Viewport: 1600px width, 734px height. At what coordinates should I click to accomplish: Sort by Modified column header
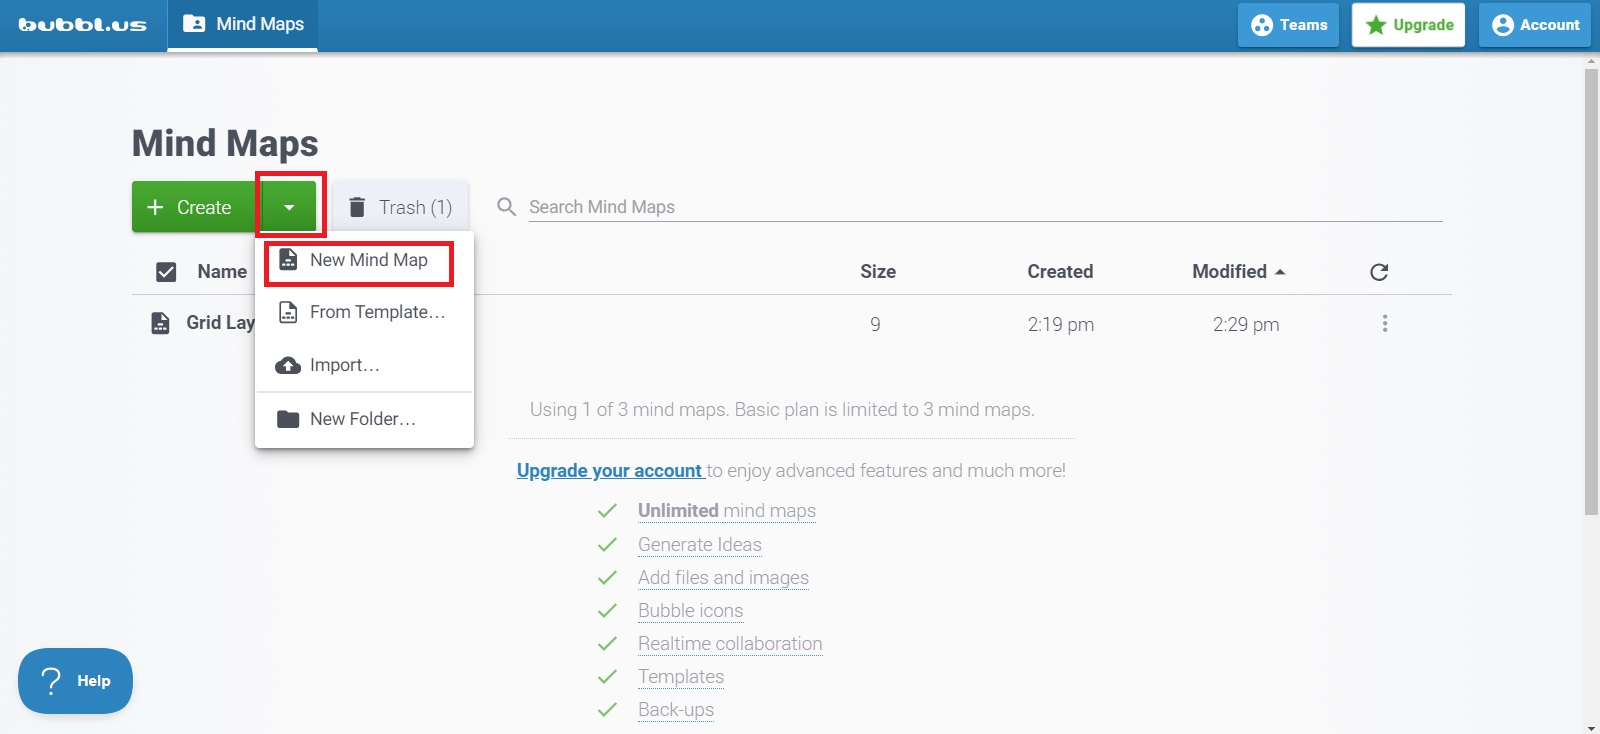(x=1238, y=272)
